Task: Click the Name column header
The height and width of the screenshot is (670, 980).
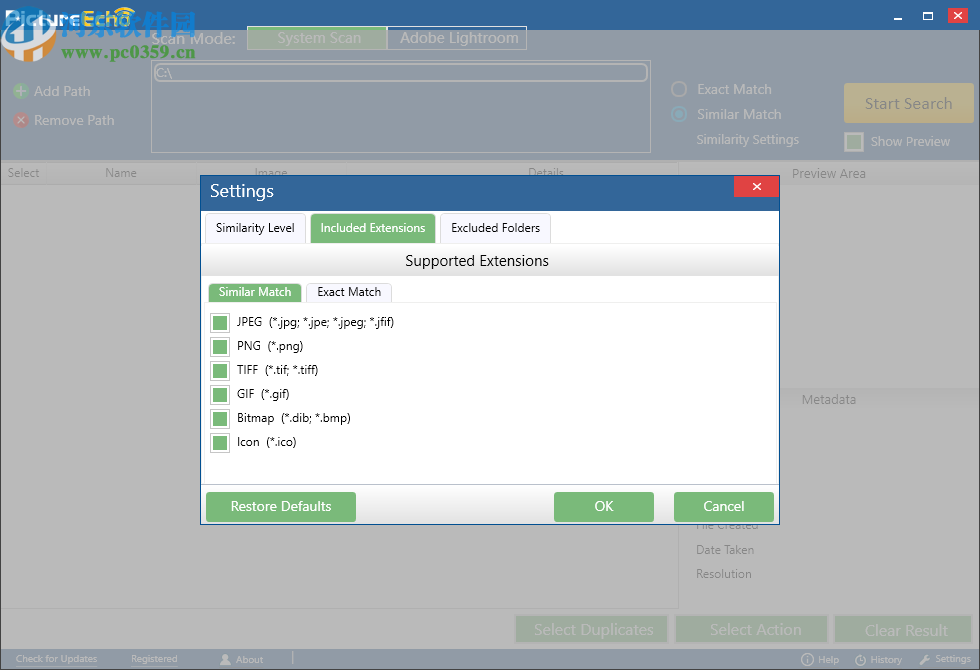Action: click(121, 173)
